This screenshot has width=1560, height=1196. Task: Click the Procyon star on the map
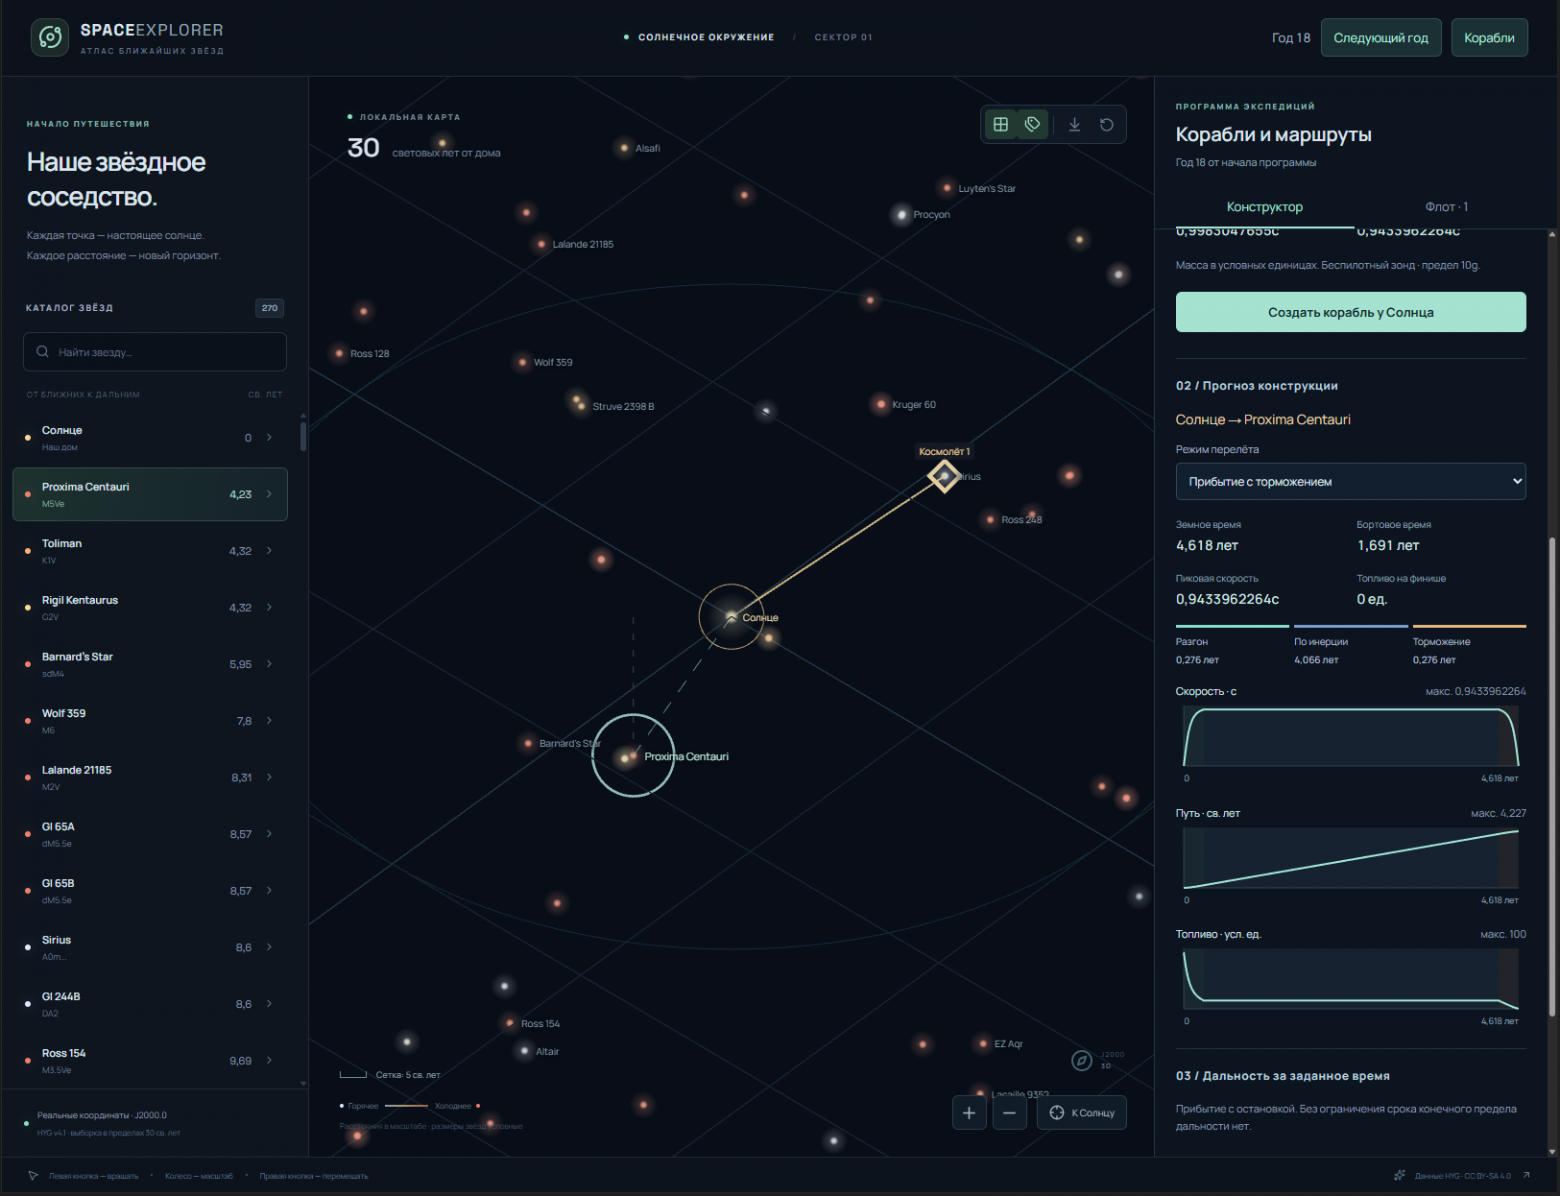902,214
